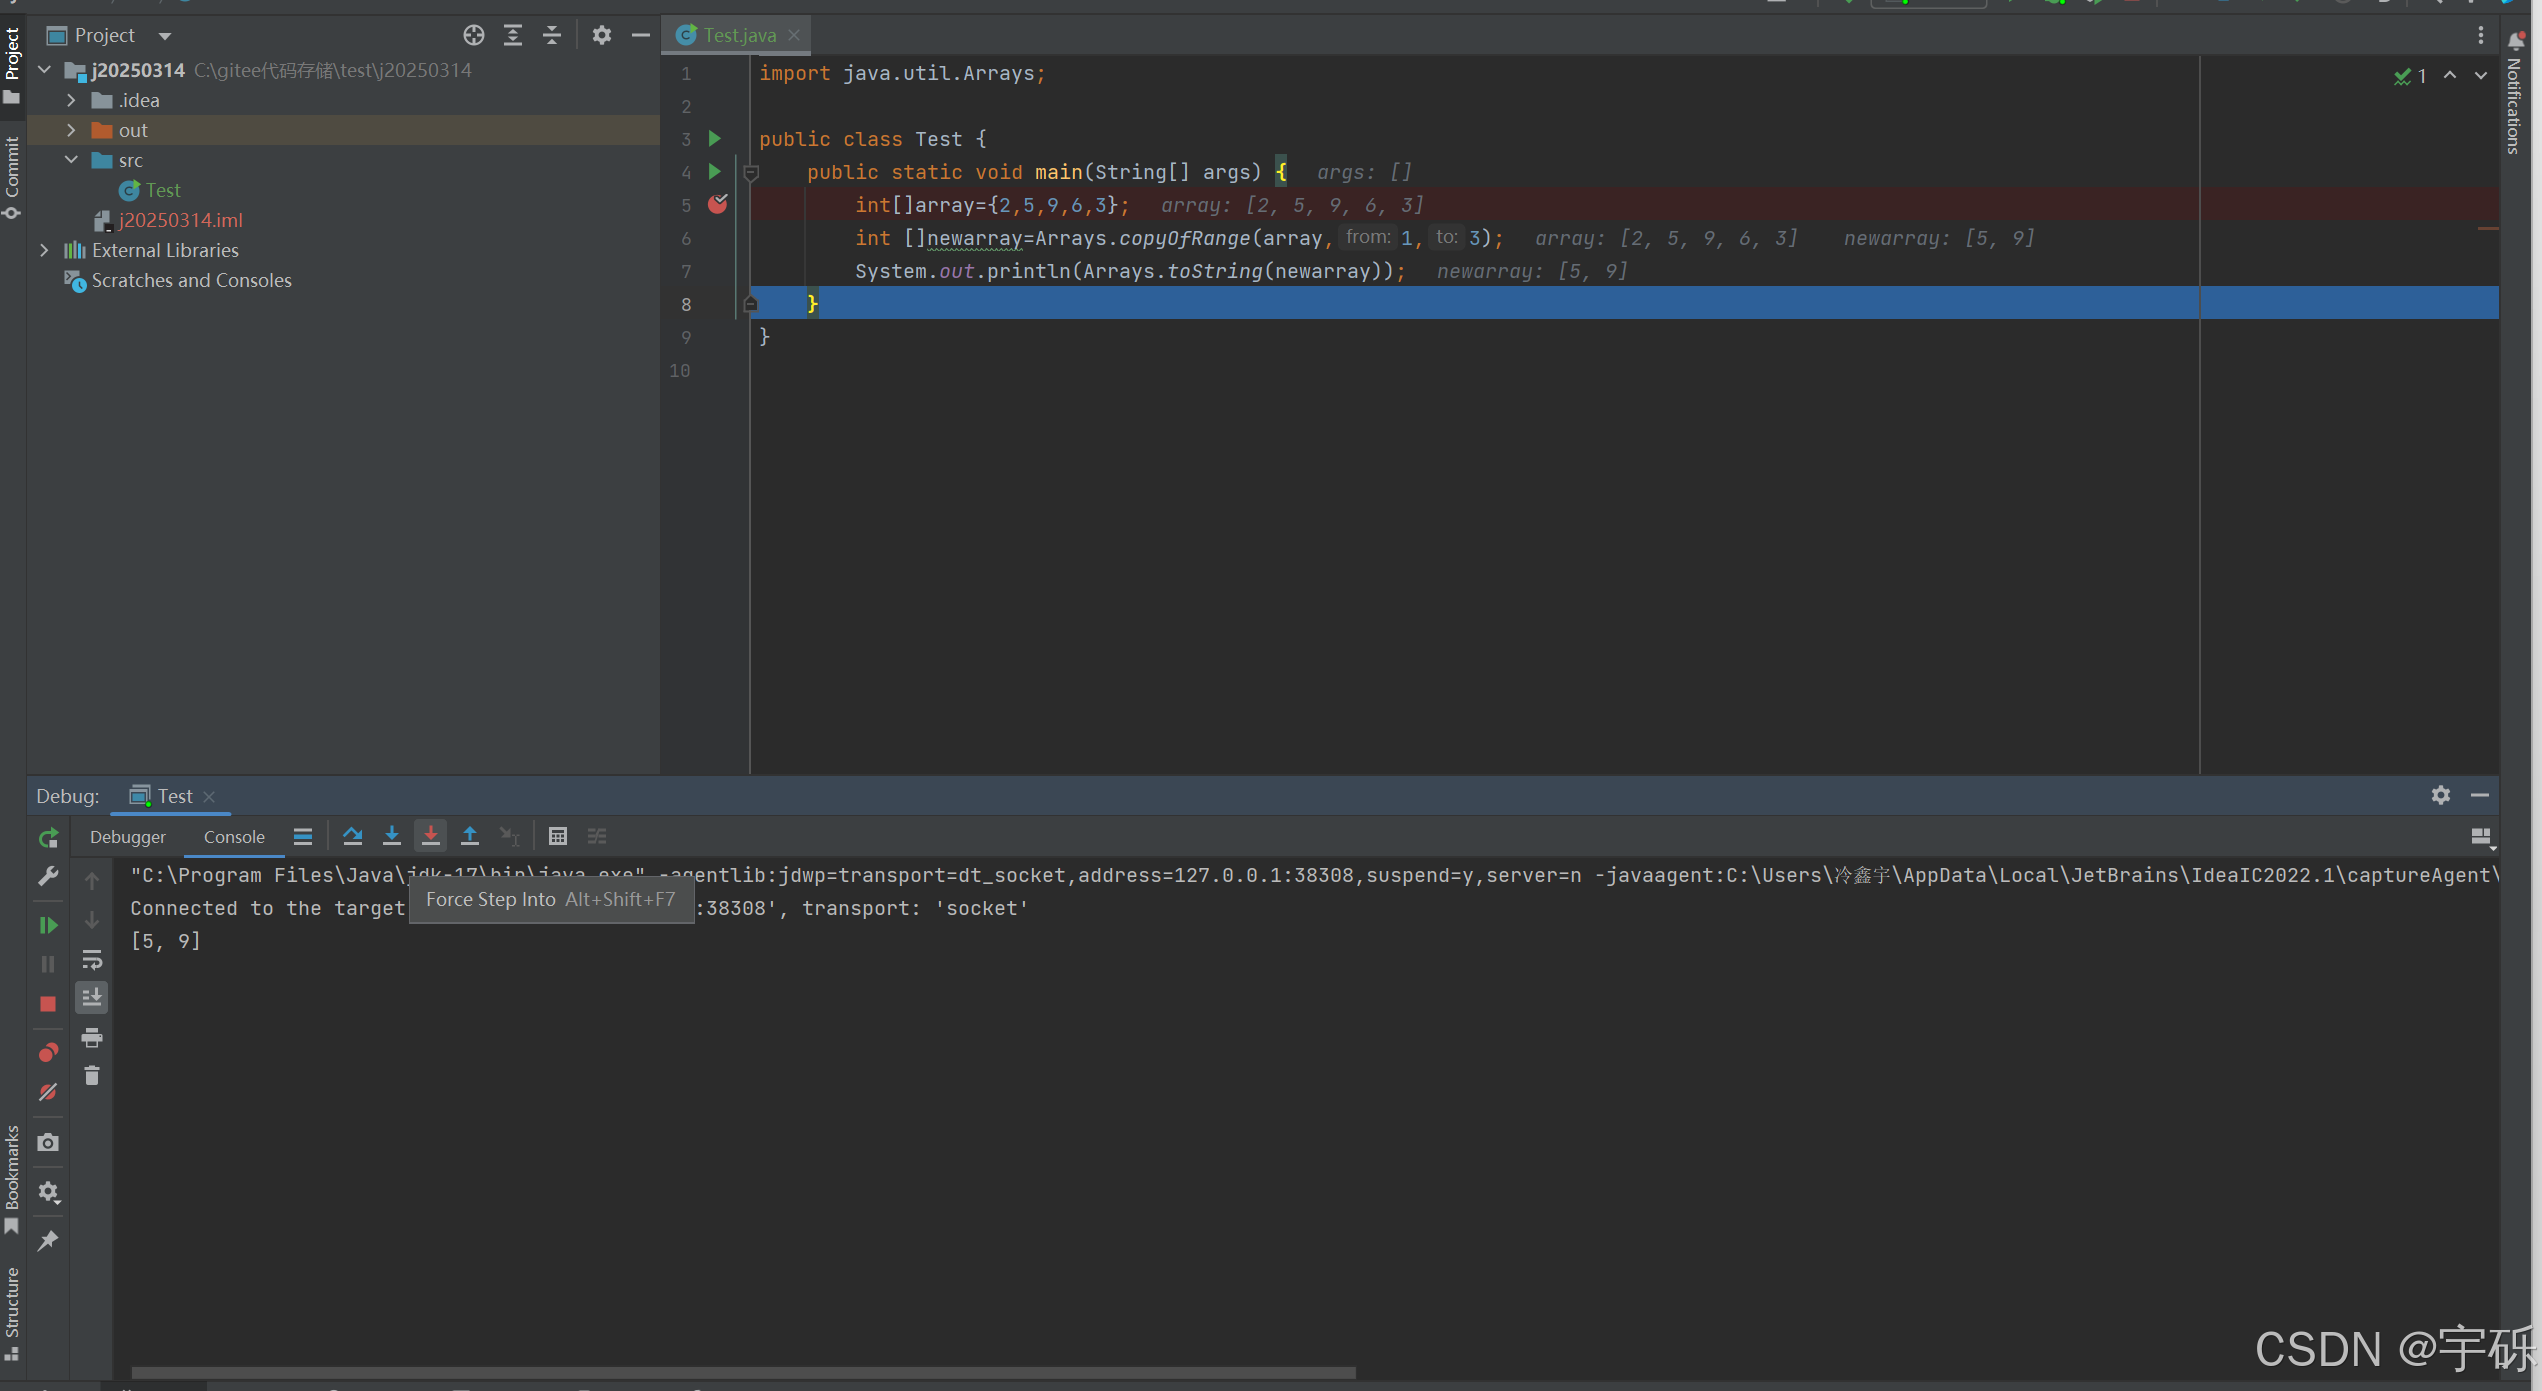This screenshot has width=2542, height=1391.
Task: Rerun Test with the green rerun icon
Action: [x=47, y=838]
